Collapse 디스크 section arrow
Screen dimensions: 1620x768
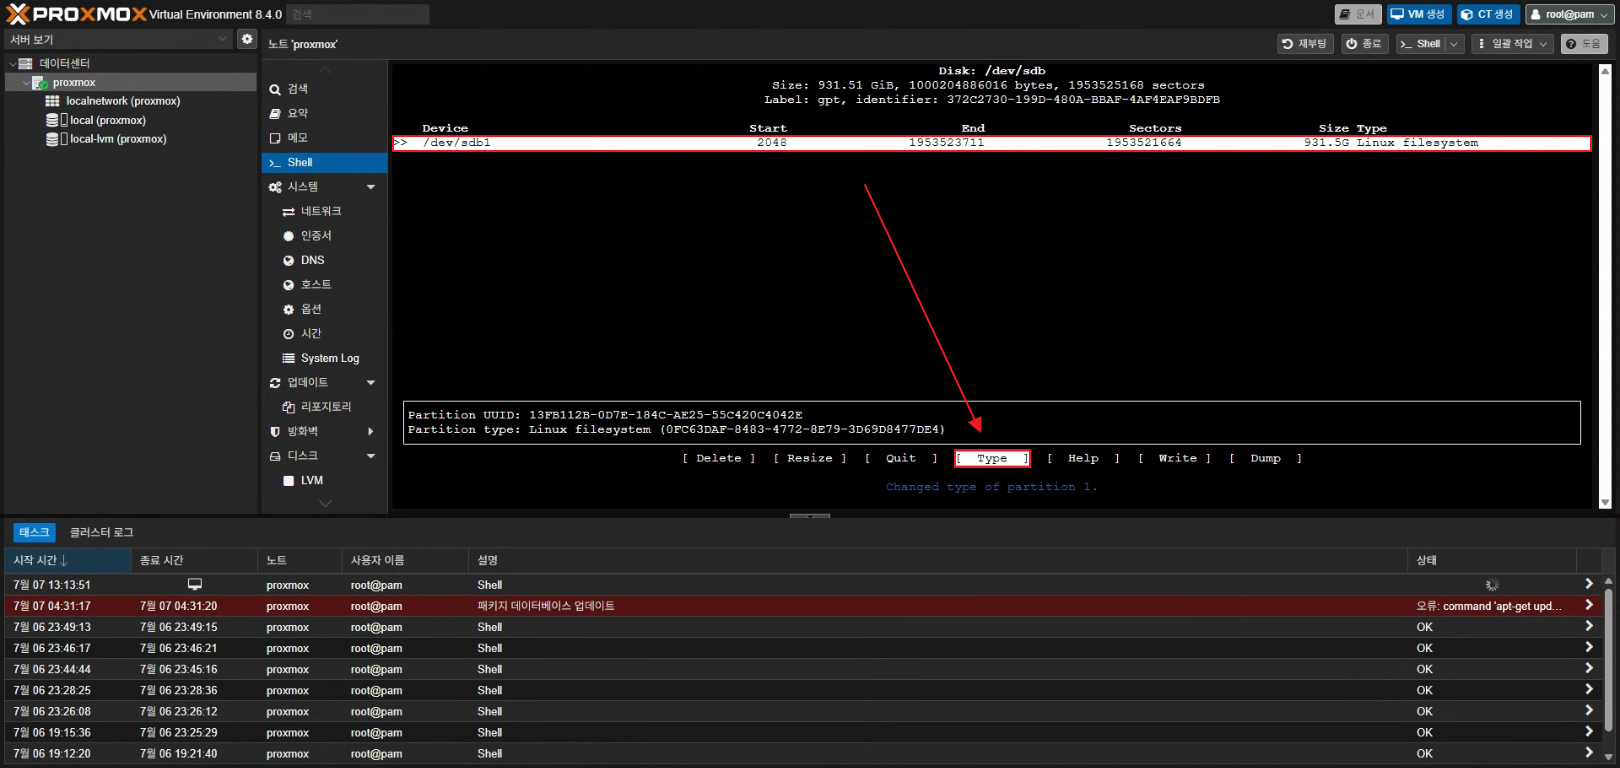(x=371, y=456)
